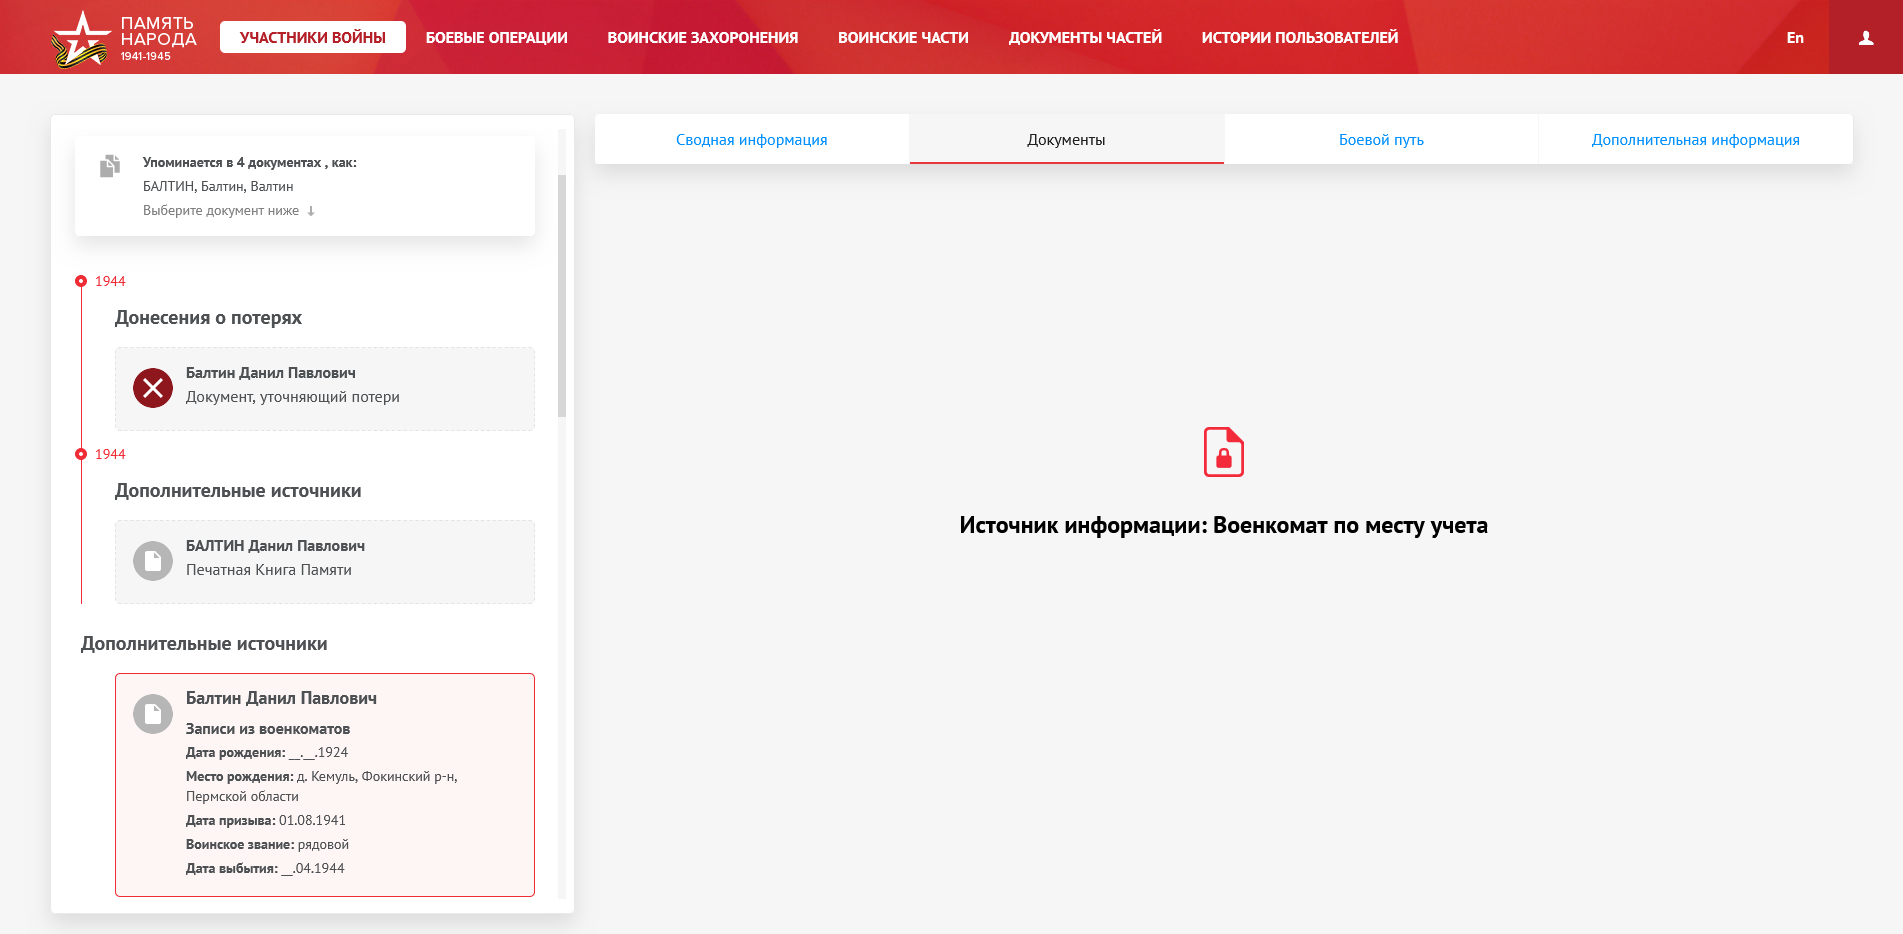
Task: Open Документы частей in the top menu
Action: click(1084, 38)
